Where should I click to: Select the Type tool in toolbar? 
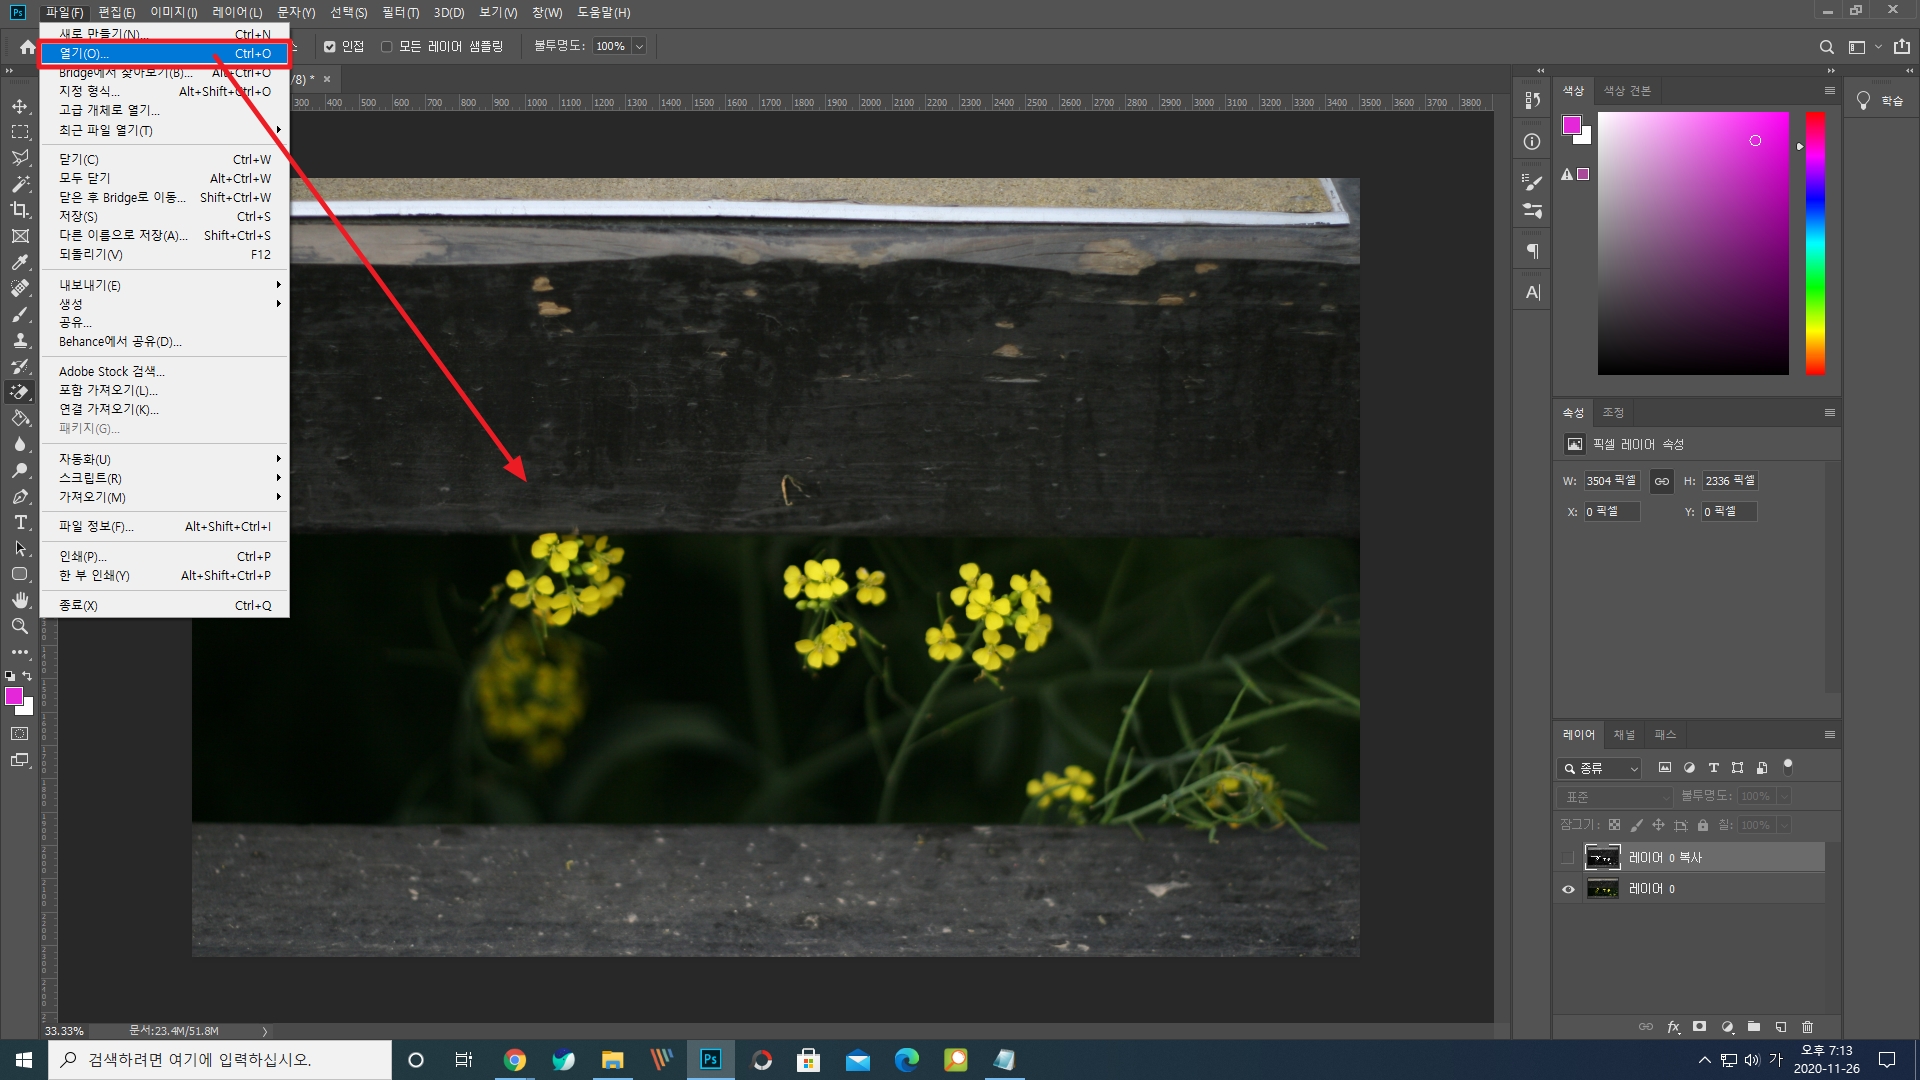pos(20,522)
